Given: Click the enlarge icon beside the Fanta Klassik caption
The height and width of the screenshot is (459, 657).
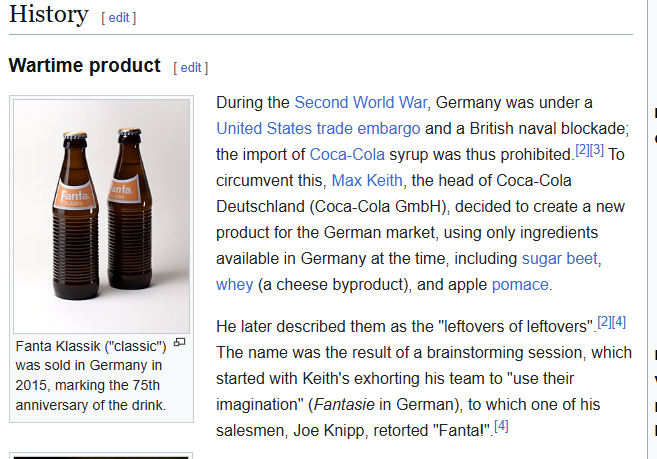Looking at the screenshot, I should (x=180, y=342).
